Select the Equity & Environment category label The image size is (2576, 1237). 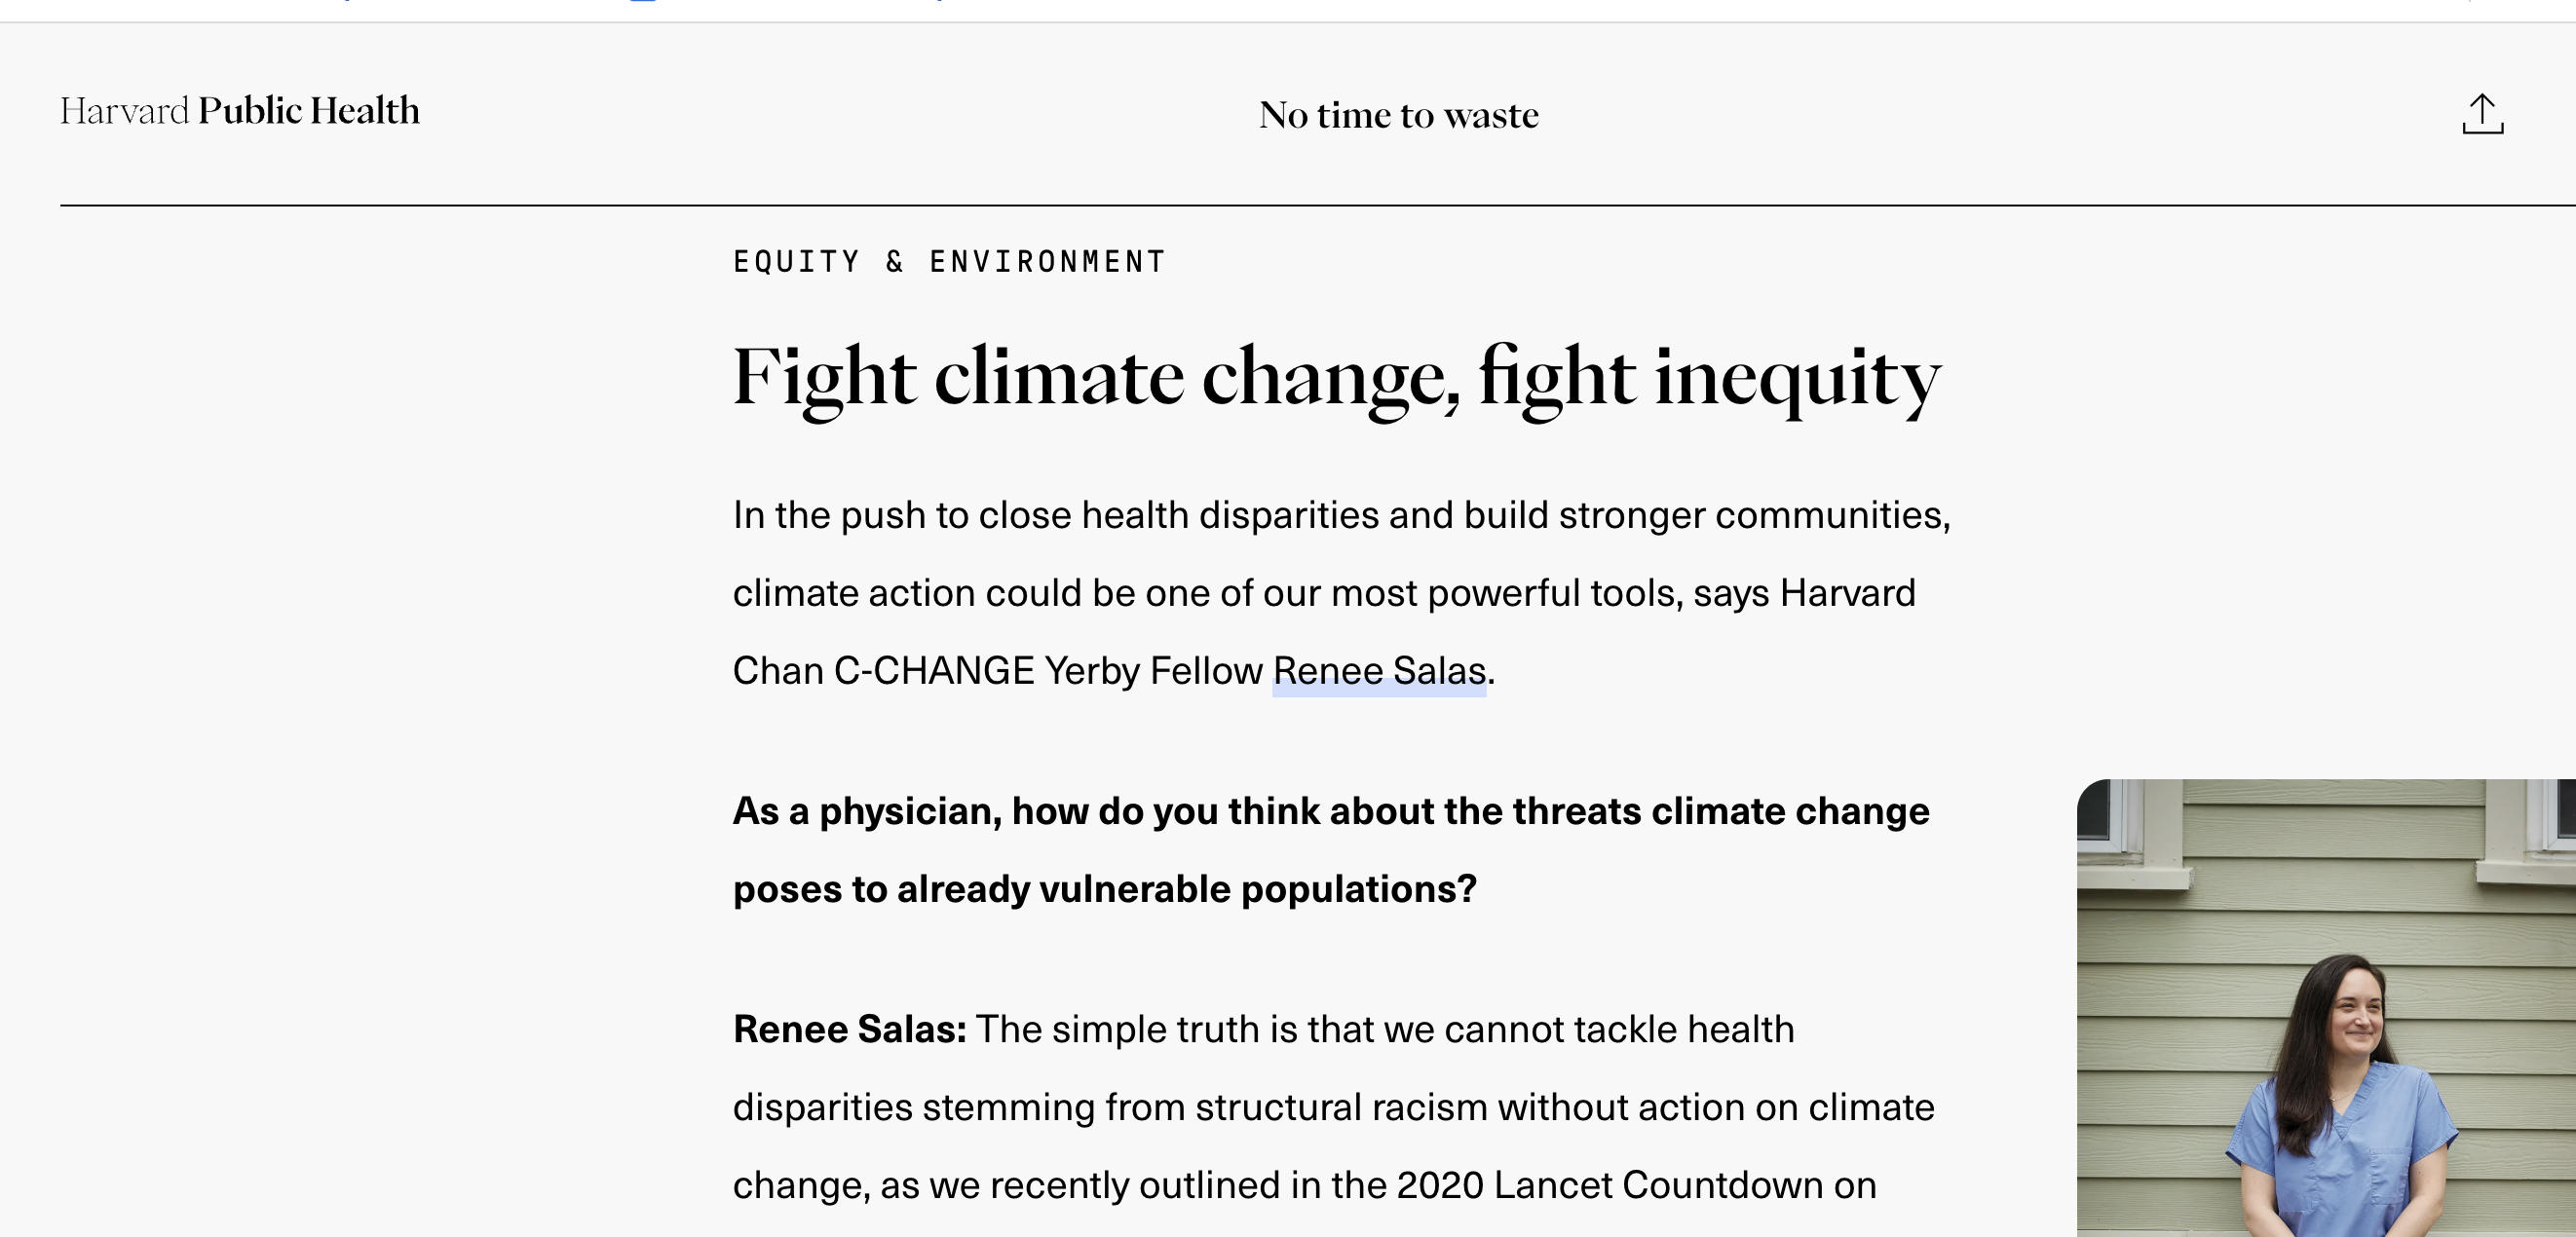click(949, 262)
